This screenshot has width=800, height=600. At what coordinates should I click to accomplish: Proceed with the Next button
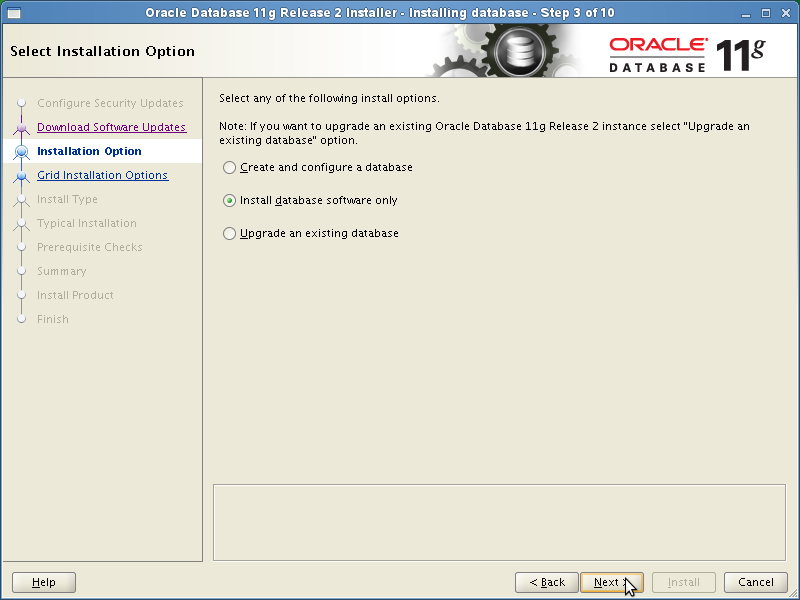pyautogui.click(x=612, y=582)
